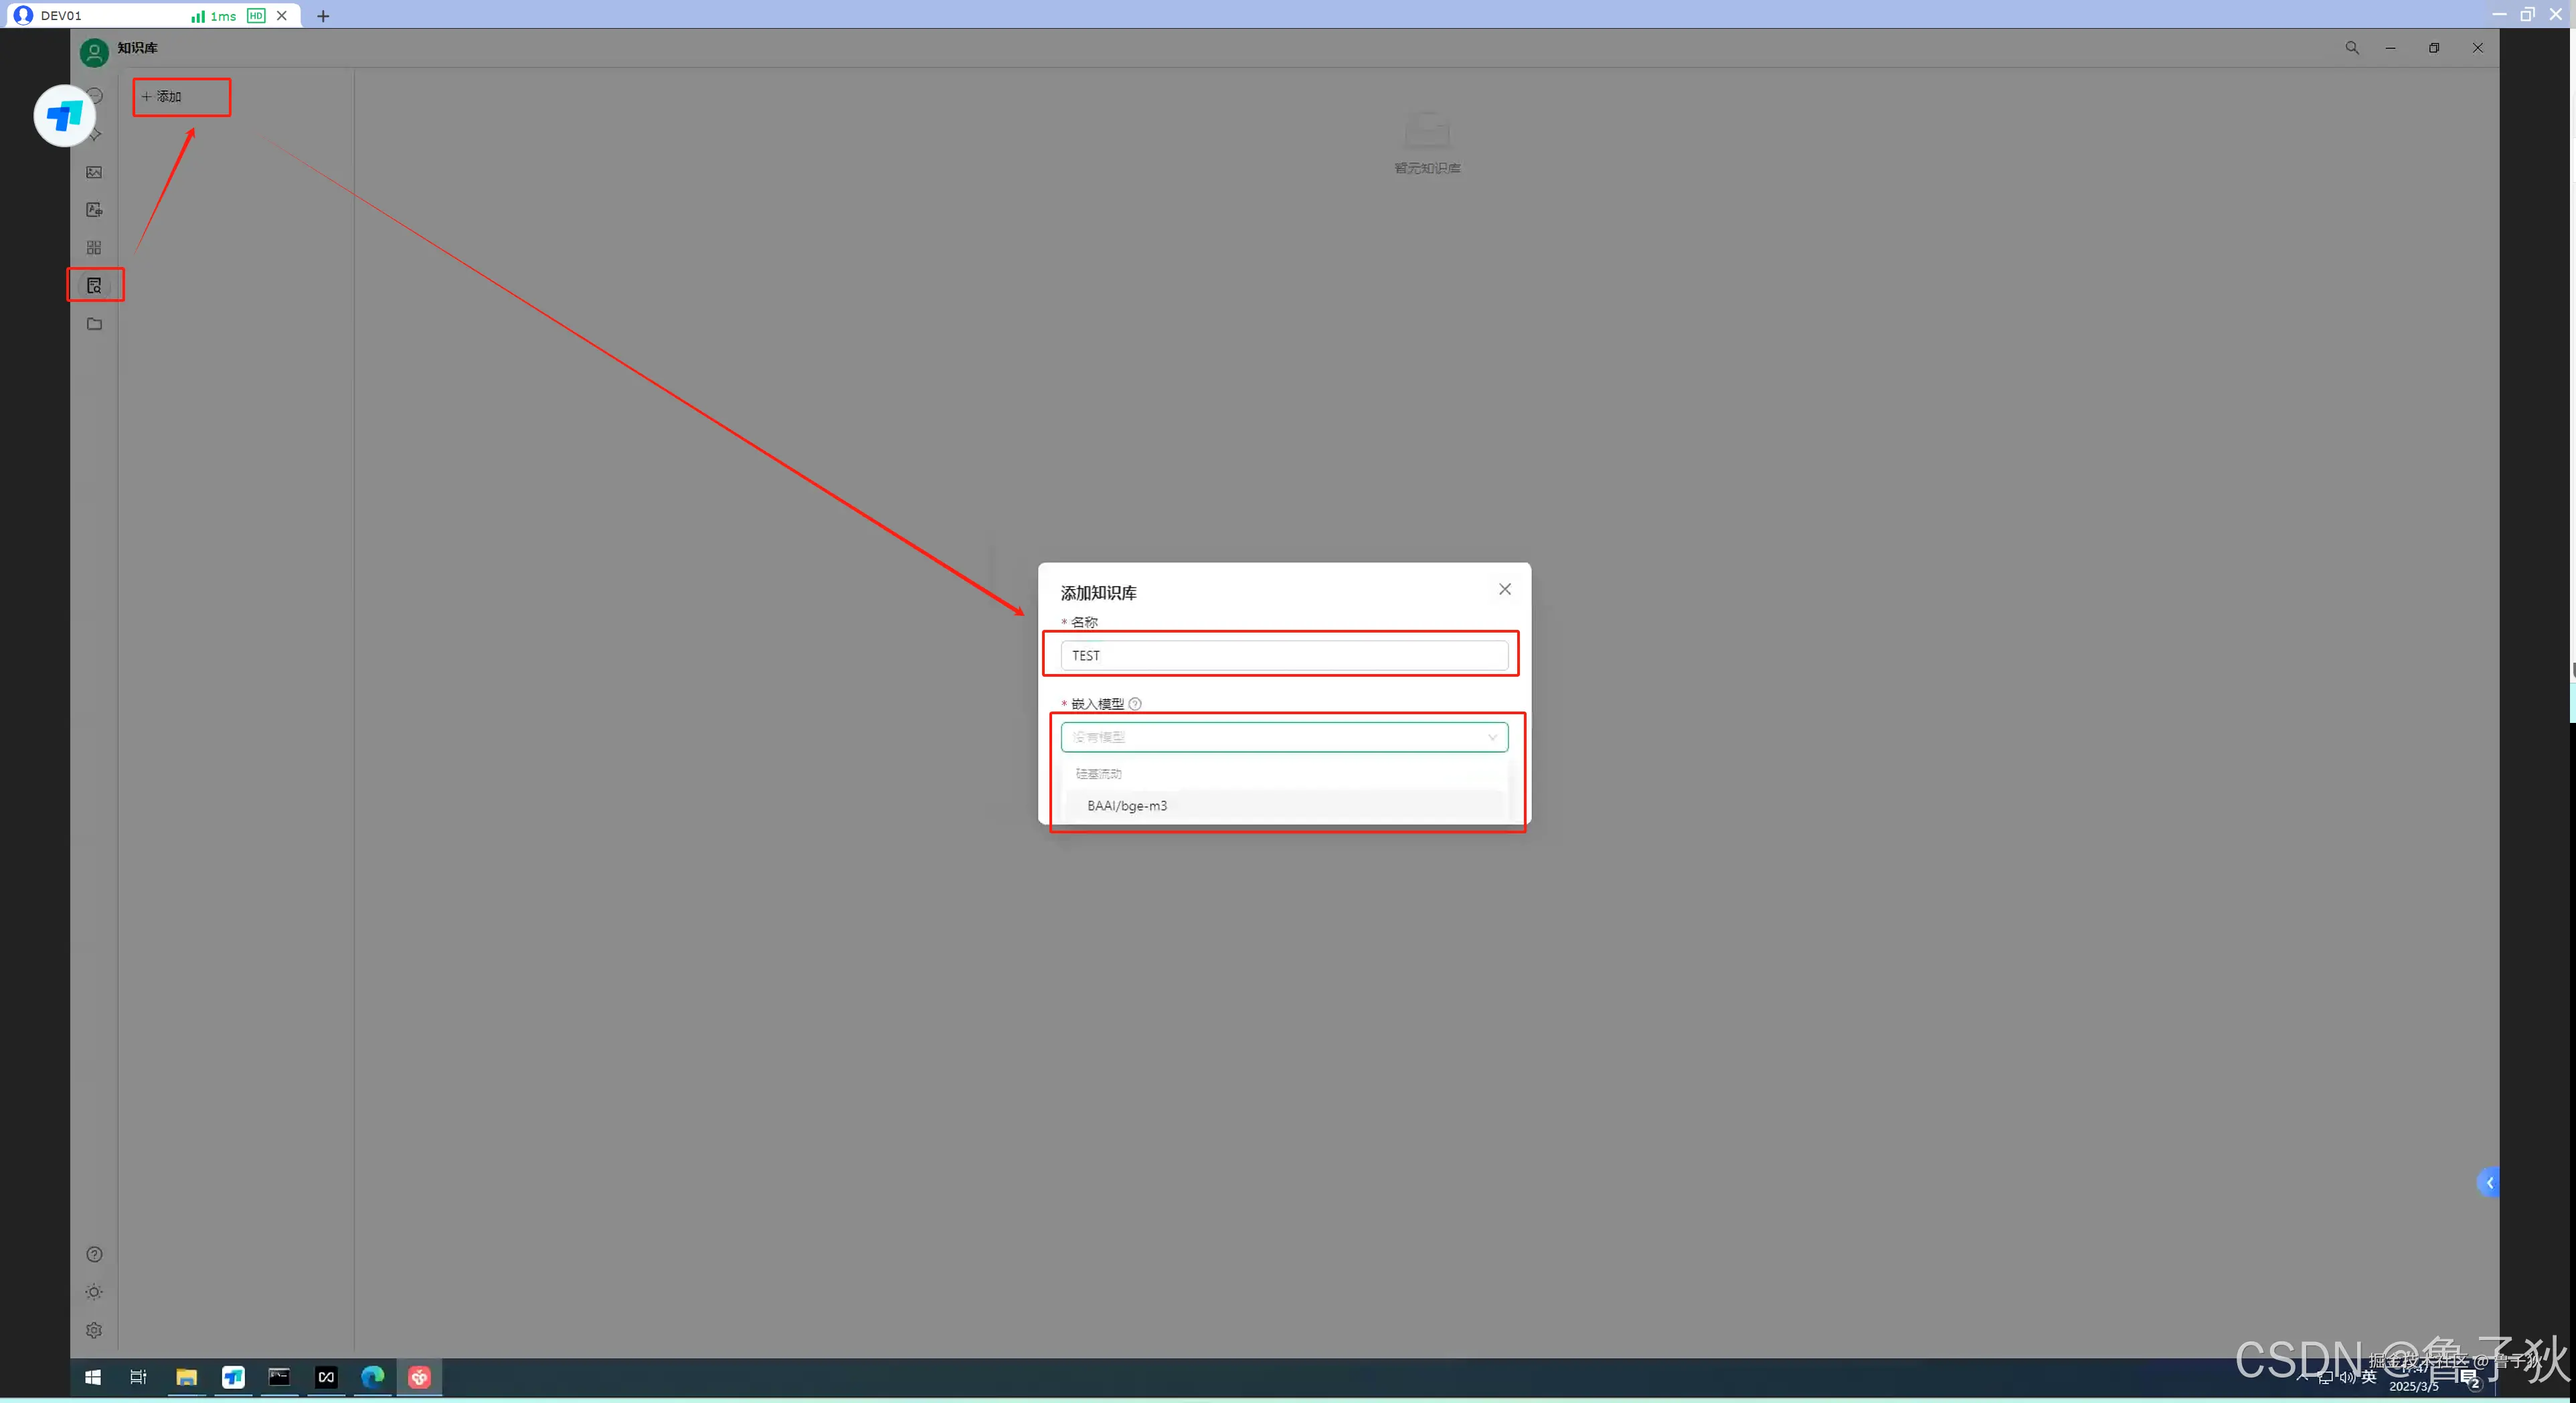Open the files folder sidebar icon
2576x1403 pixels.
tap(94, 324)
